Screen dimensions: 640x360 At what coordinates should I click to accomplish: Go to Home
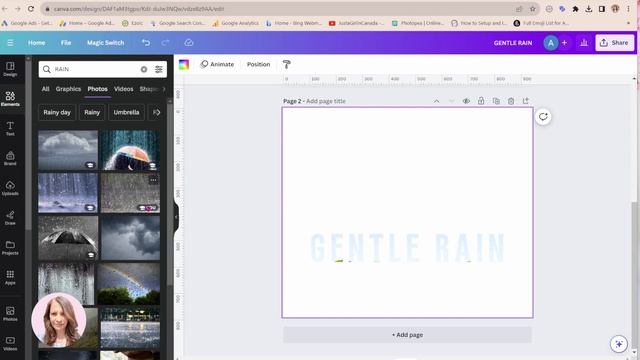36,42
